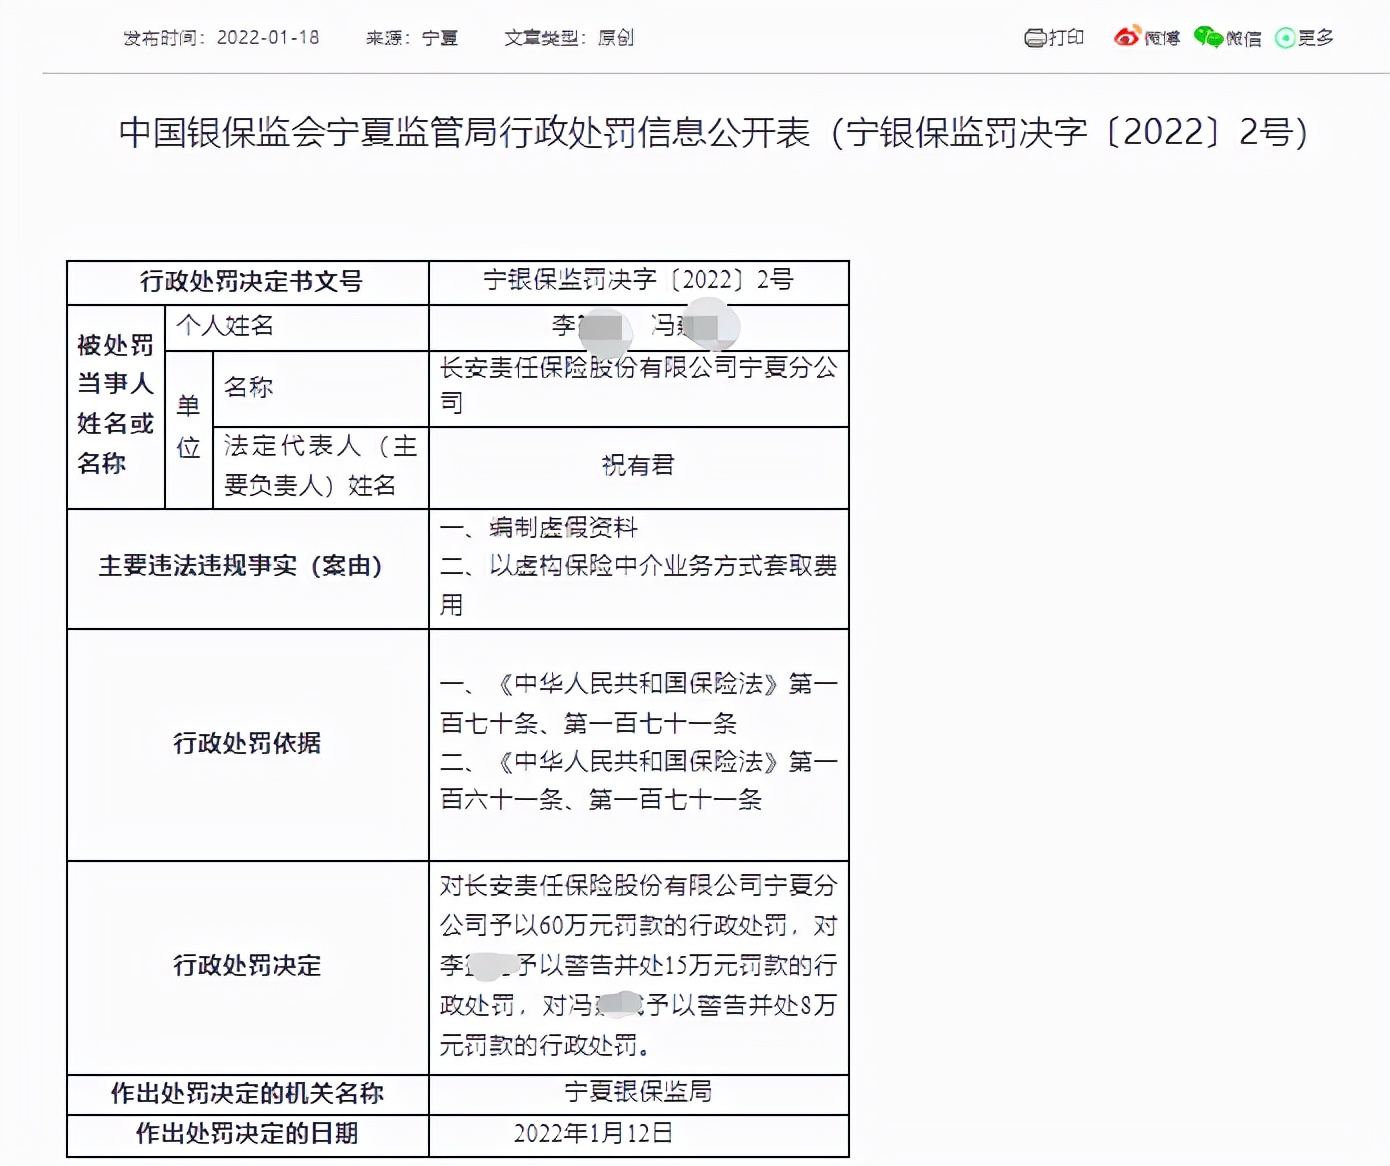1390x1166 pixels.
Task: Click the legal basis line 第一百七十条、第一百七十一条
Action: 638,704
